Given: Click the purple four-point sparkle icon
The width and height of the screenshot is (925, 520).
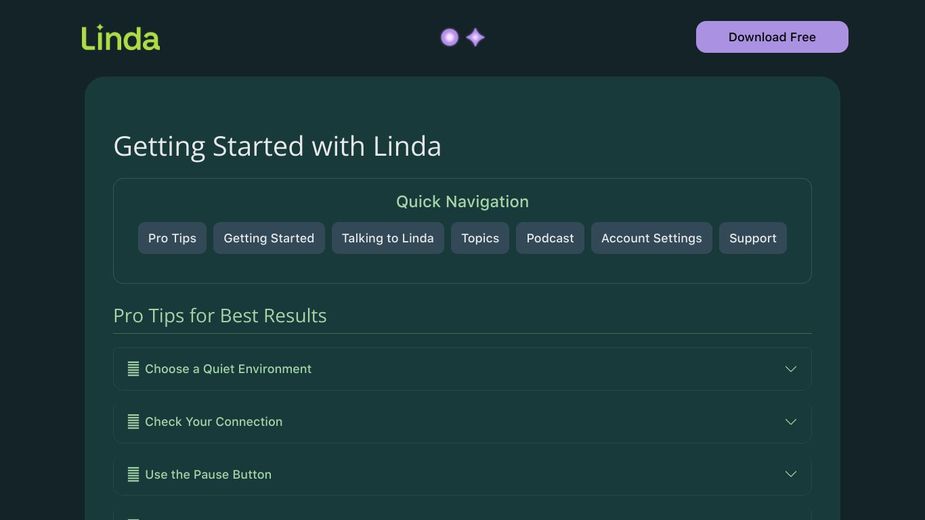Looking at the screenshot, I should pos(476,37).
